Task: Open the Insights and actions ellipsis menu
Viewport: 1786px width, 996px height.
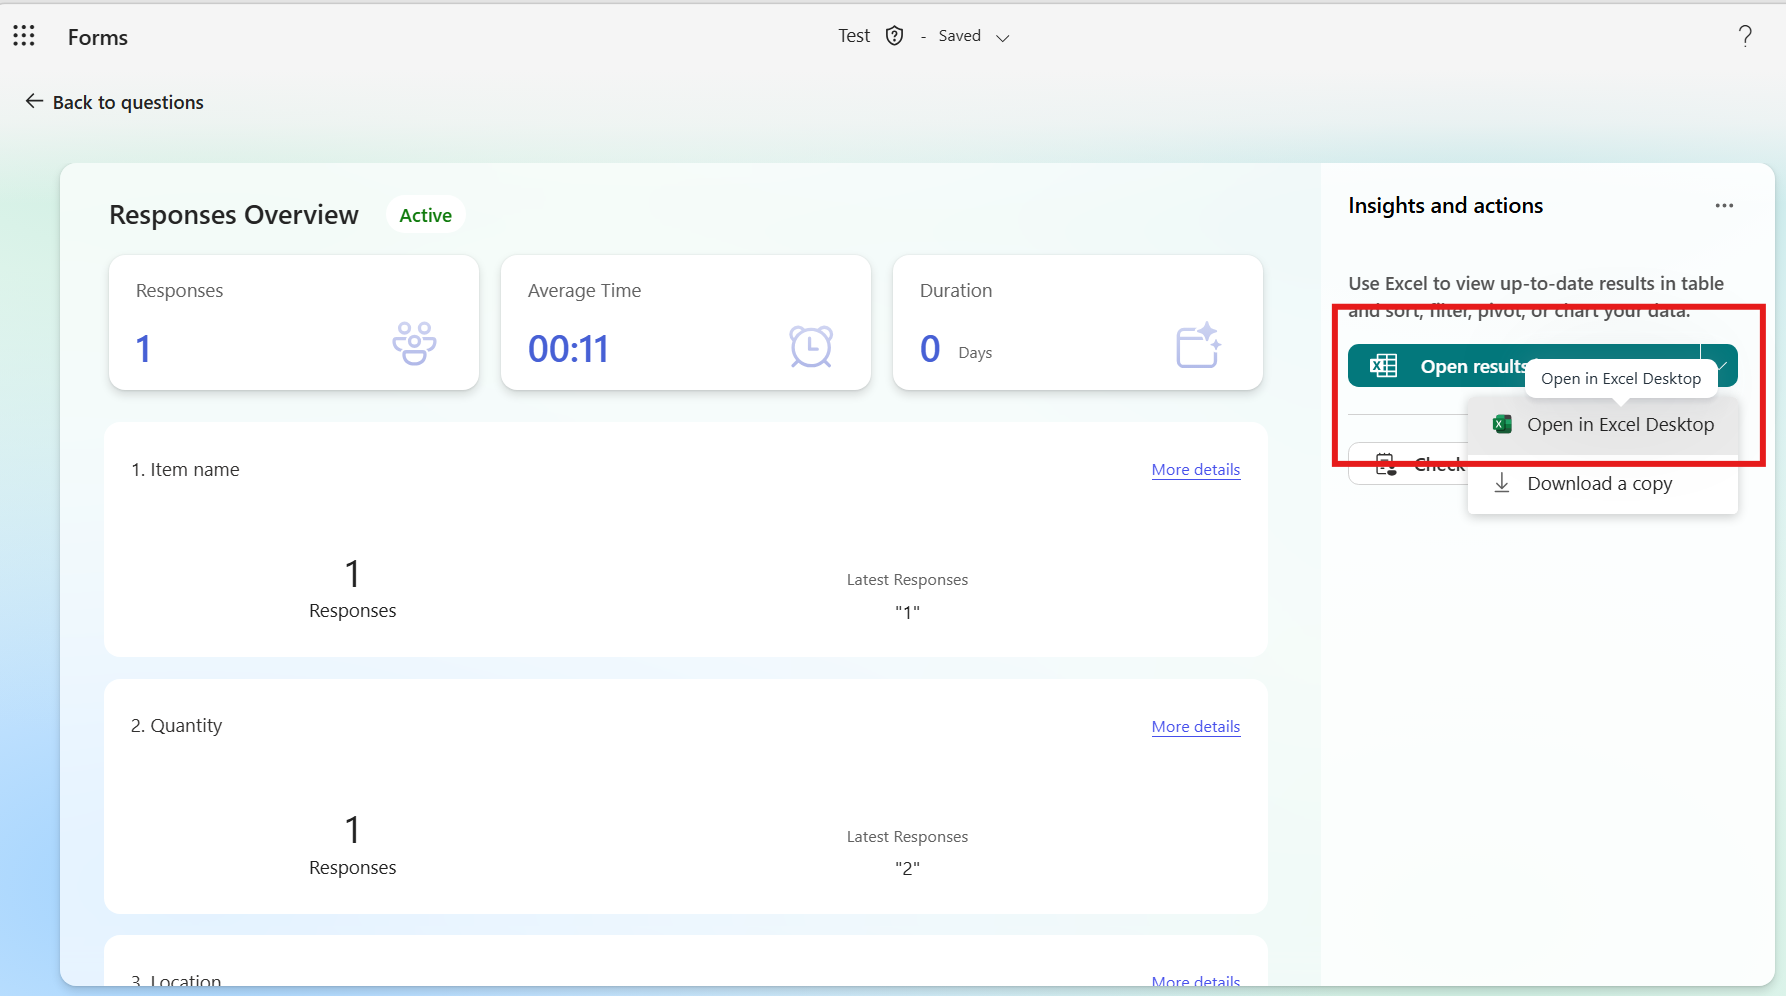Action: (1724, 206)
